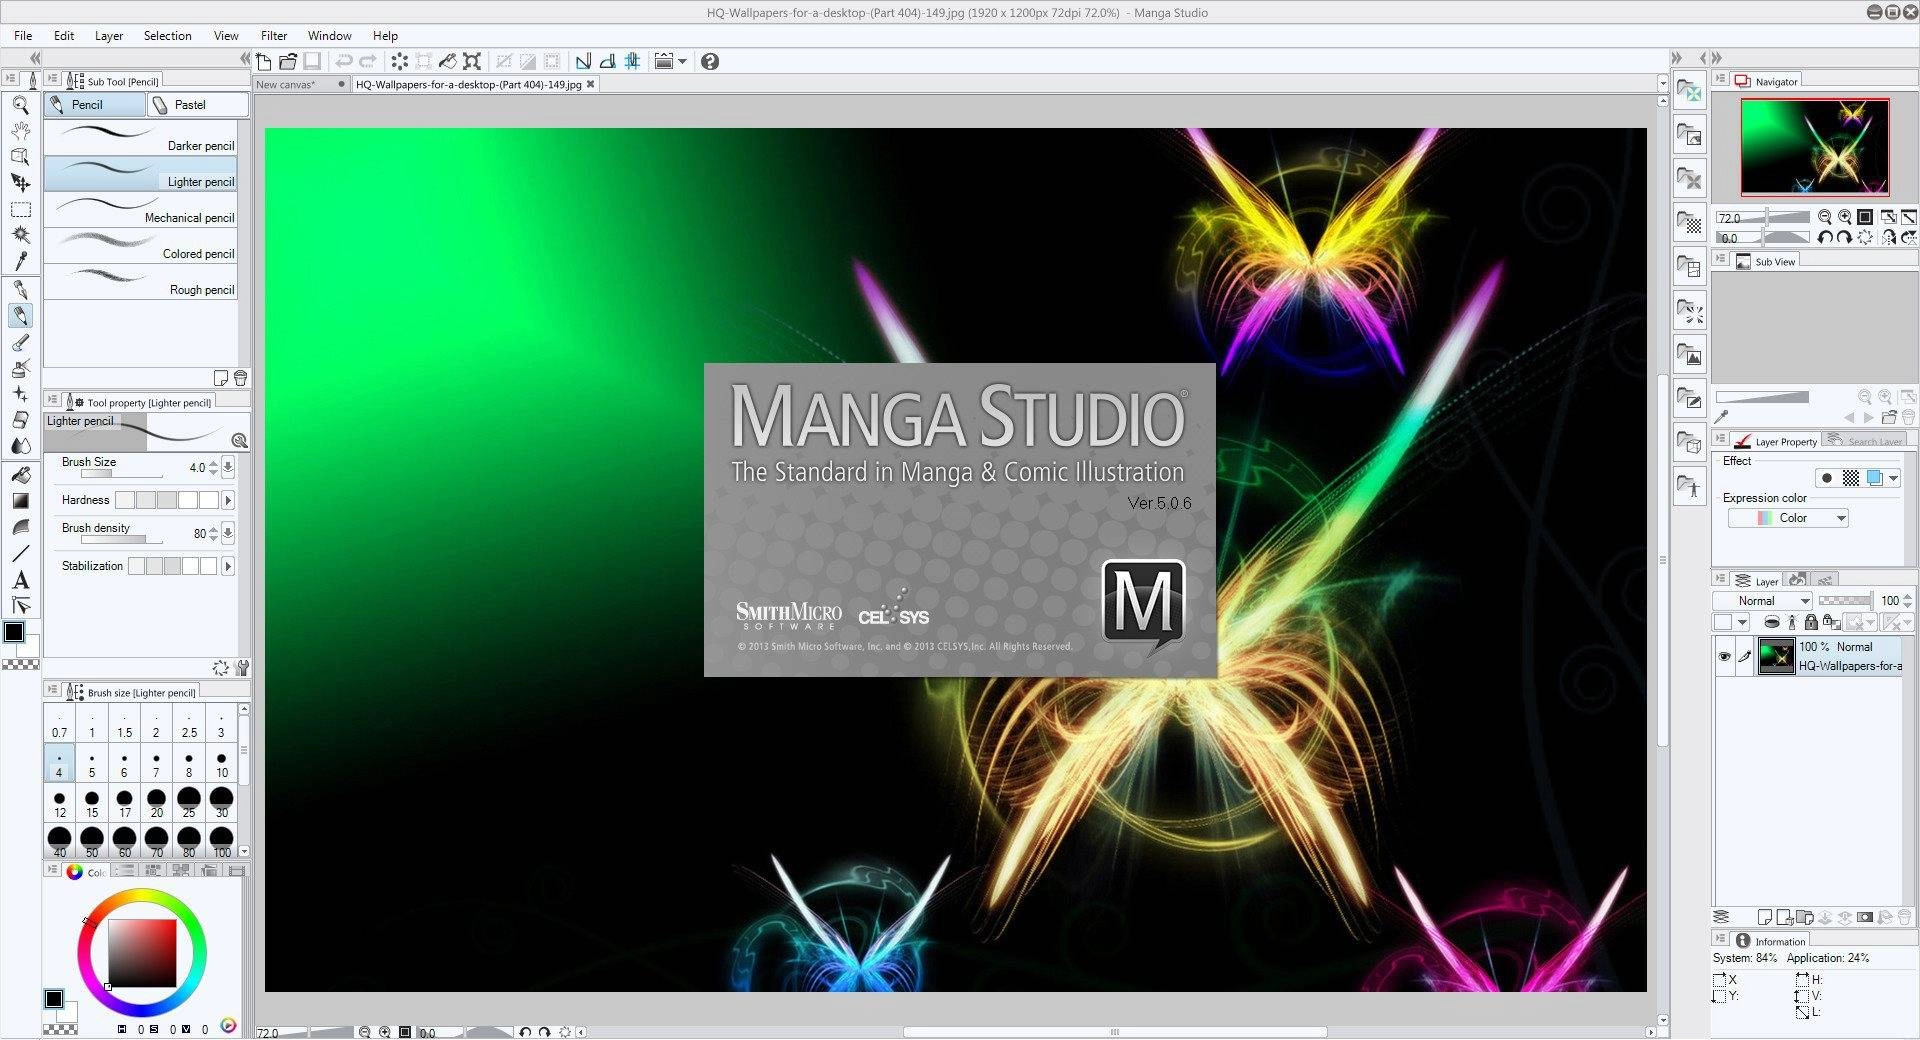Choose the Rough pencil sub tool
1920x1040 pixels.
pyautogui.click(x=141, y=281)
